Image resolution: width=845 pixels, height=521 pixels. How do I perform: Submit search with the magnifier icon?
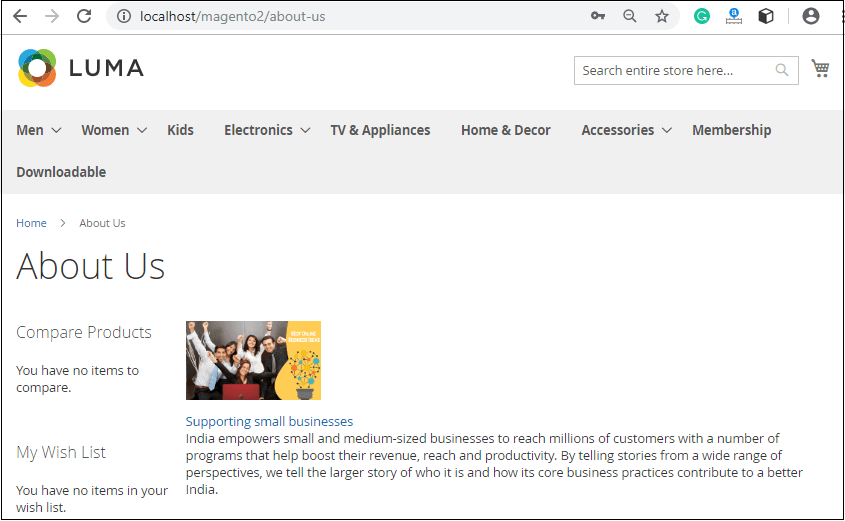point(781,70)
